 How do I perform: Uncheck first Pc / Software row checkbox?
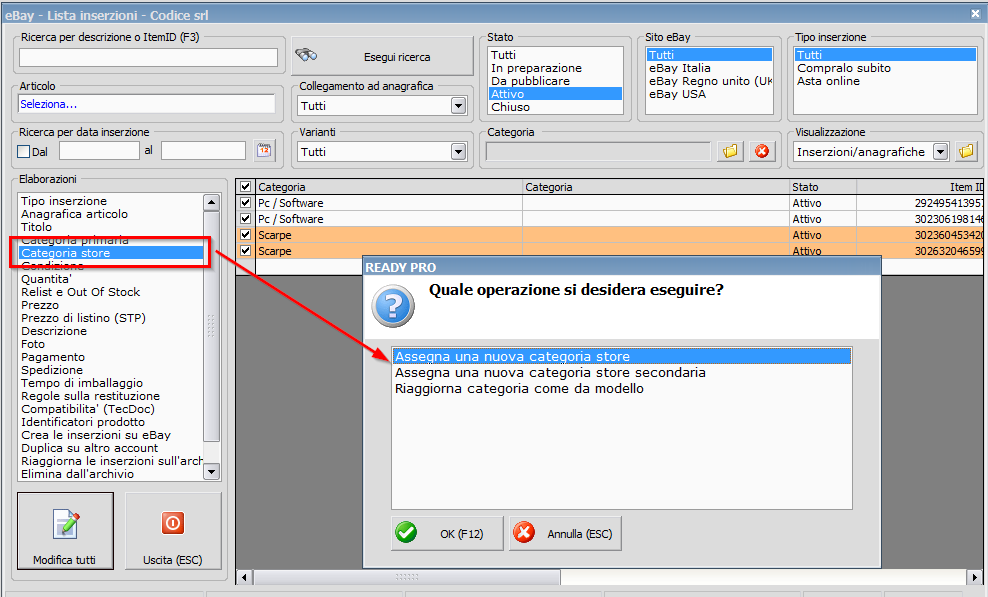[246, 203]
